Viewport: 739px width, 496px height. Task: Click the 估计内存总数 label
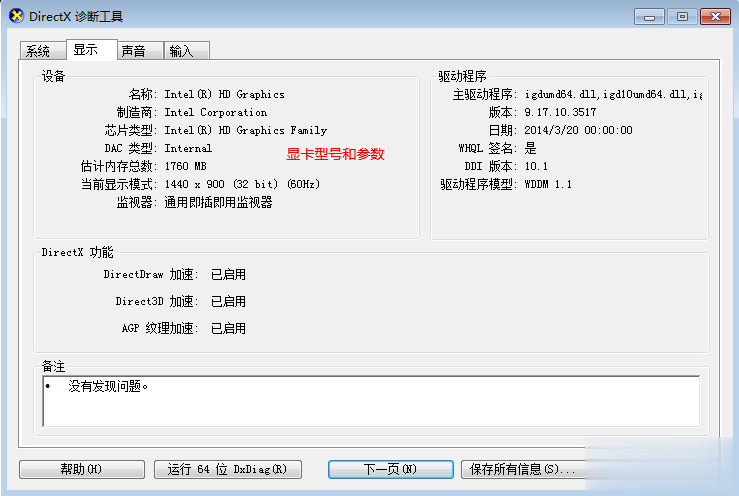click(118, 166)
